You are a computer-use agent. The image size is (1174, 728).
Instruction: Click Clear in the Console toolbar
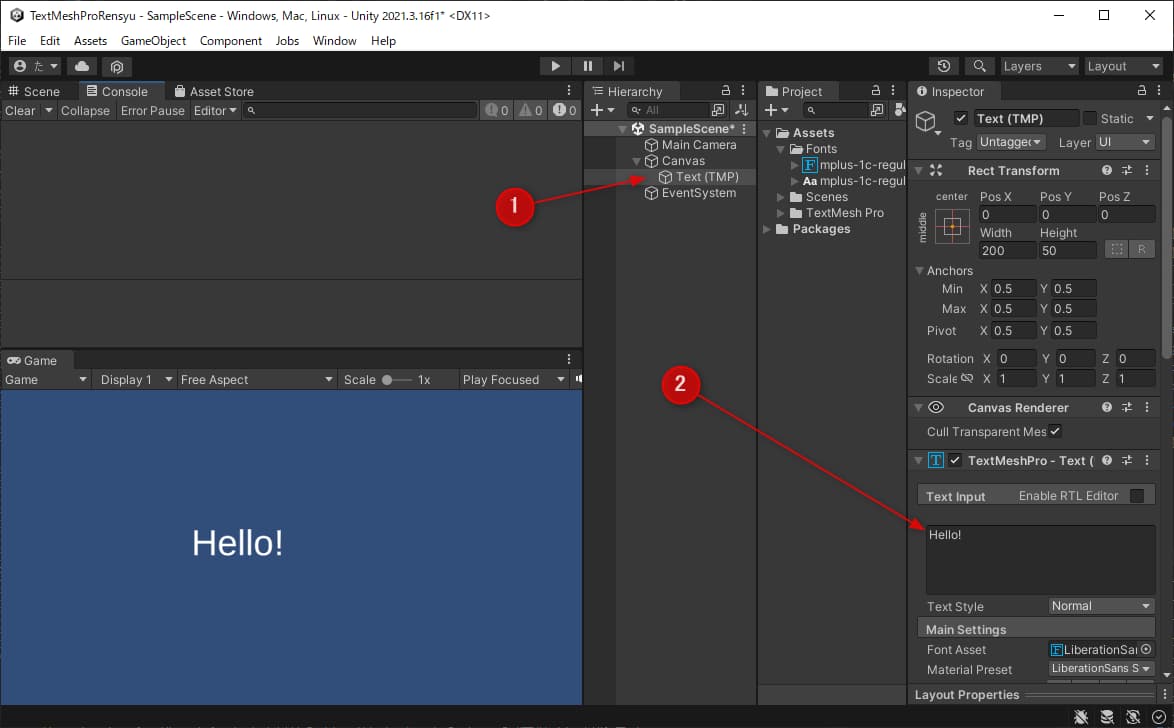(19, 110)
